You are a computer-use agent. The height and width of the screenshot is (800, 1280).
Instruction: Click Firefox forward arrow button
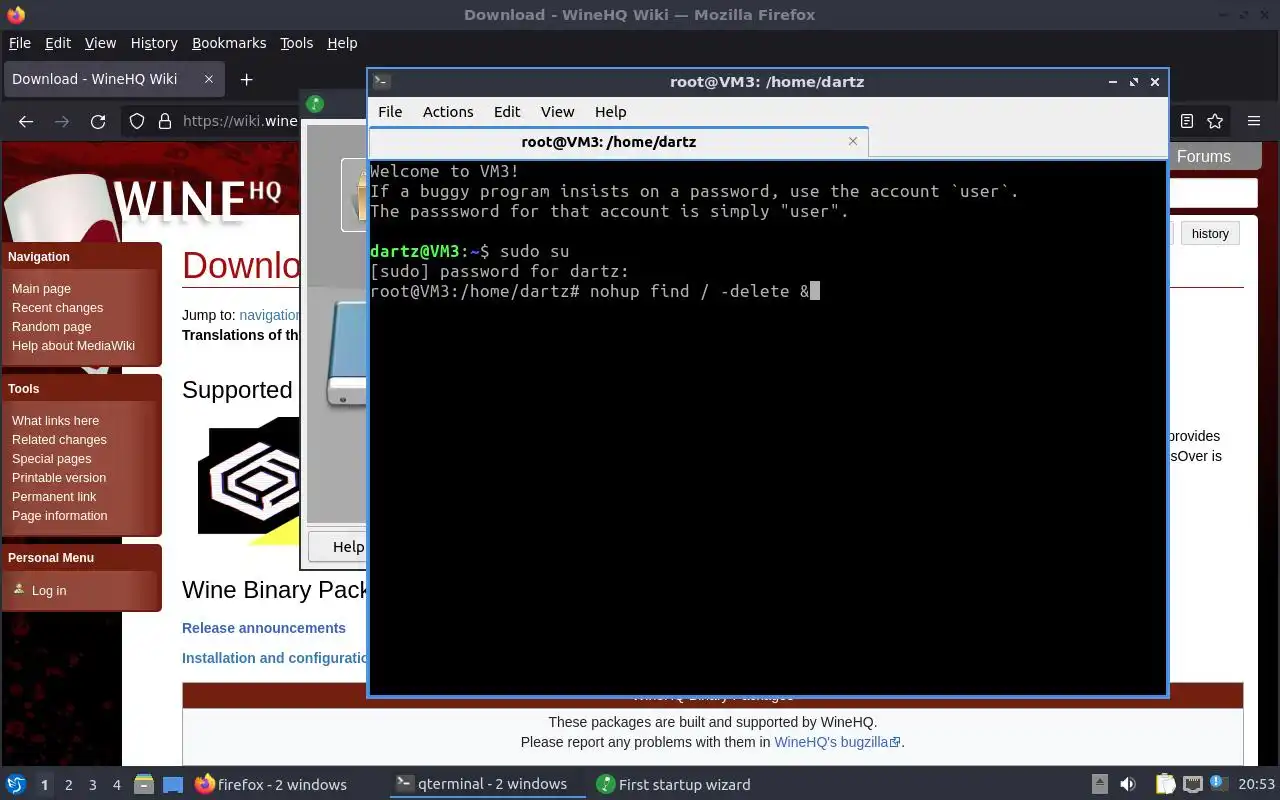pyautogui.click(x=62, y=121)
